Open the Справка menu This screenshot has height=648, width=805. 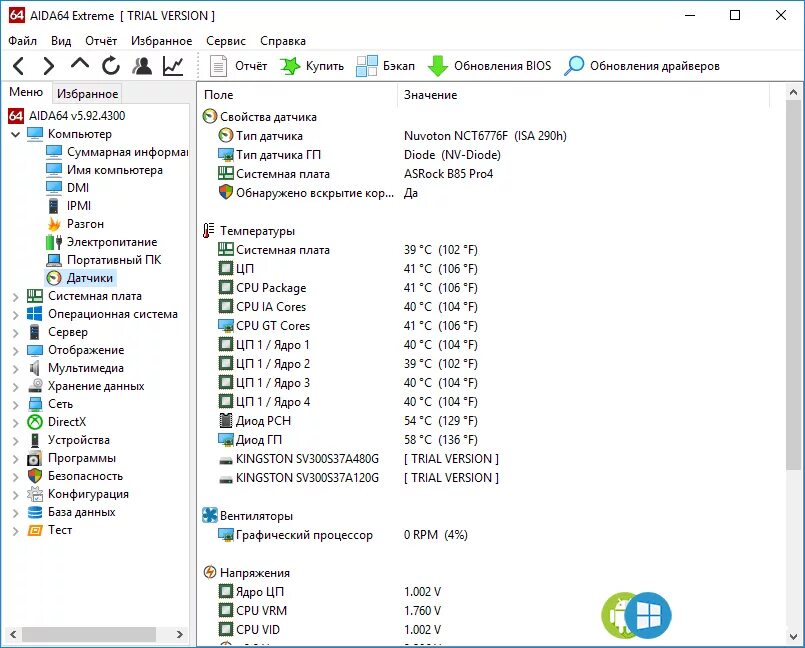pos(283,41)
